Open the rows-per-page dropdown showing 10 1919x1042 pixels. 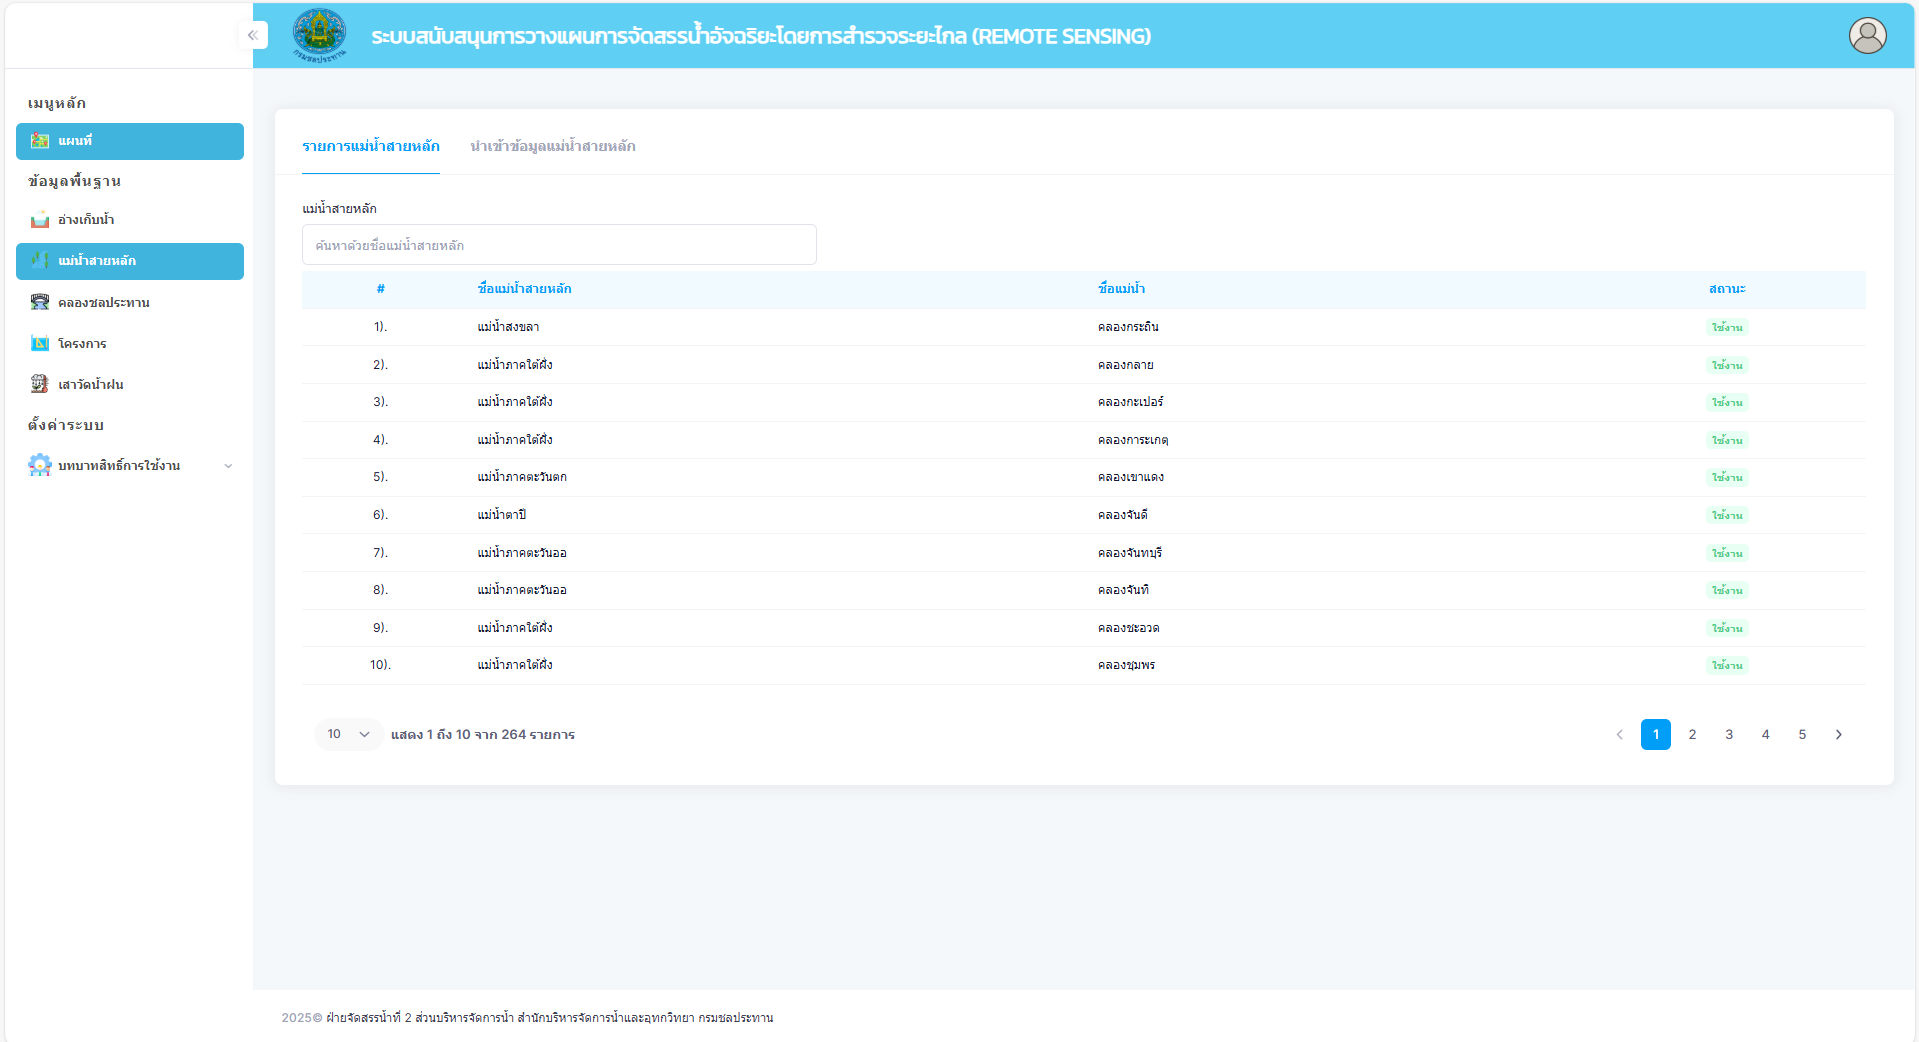coord(348,734)
